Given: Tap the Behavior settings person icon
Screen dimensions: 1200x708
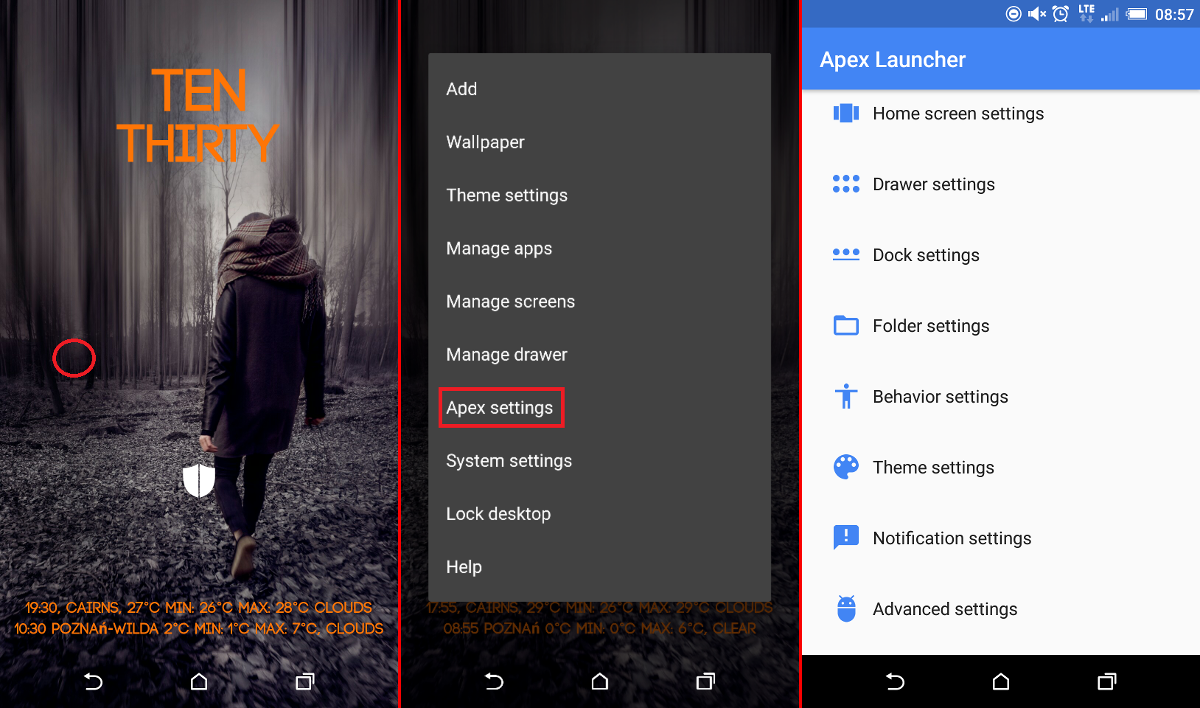Looking at the screenshot, I should (x=846, y=396).
